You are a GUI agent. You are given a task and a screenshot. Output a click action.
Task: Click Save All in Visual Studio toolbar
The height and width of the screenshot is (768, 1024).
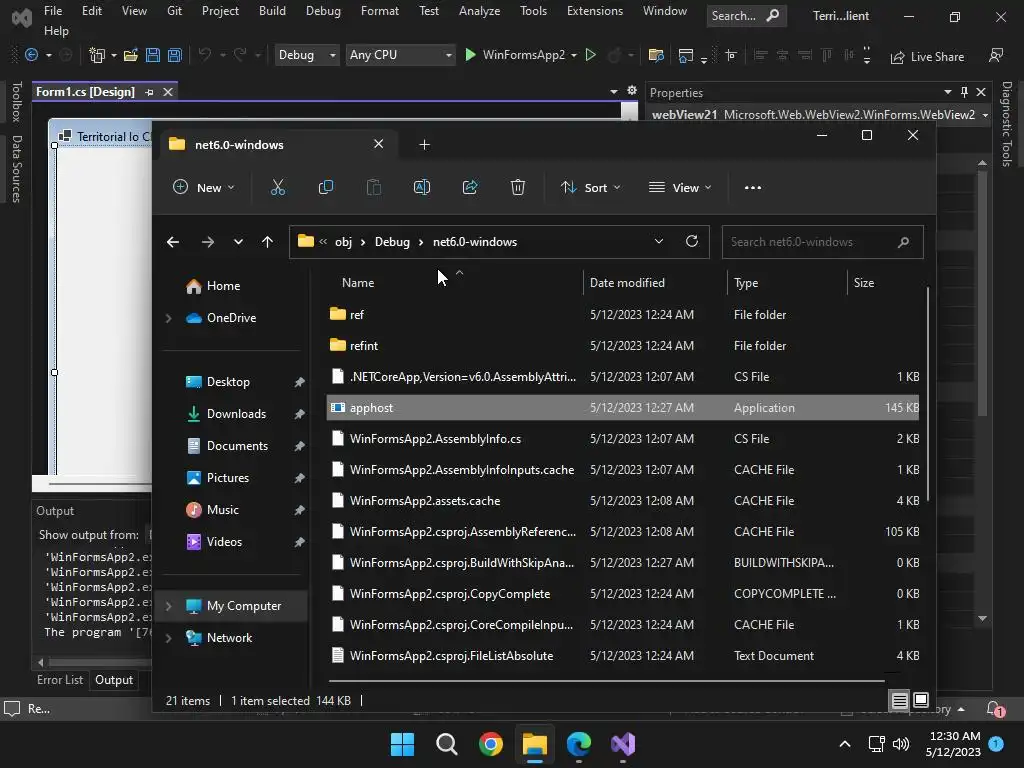pyautogui.click(x=175, y=56)
